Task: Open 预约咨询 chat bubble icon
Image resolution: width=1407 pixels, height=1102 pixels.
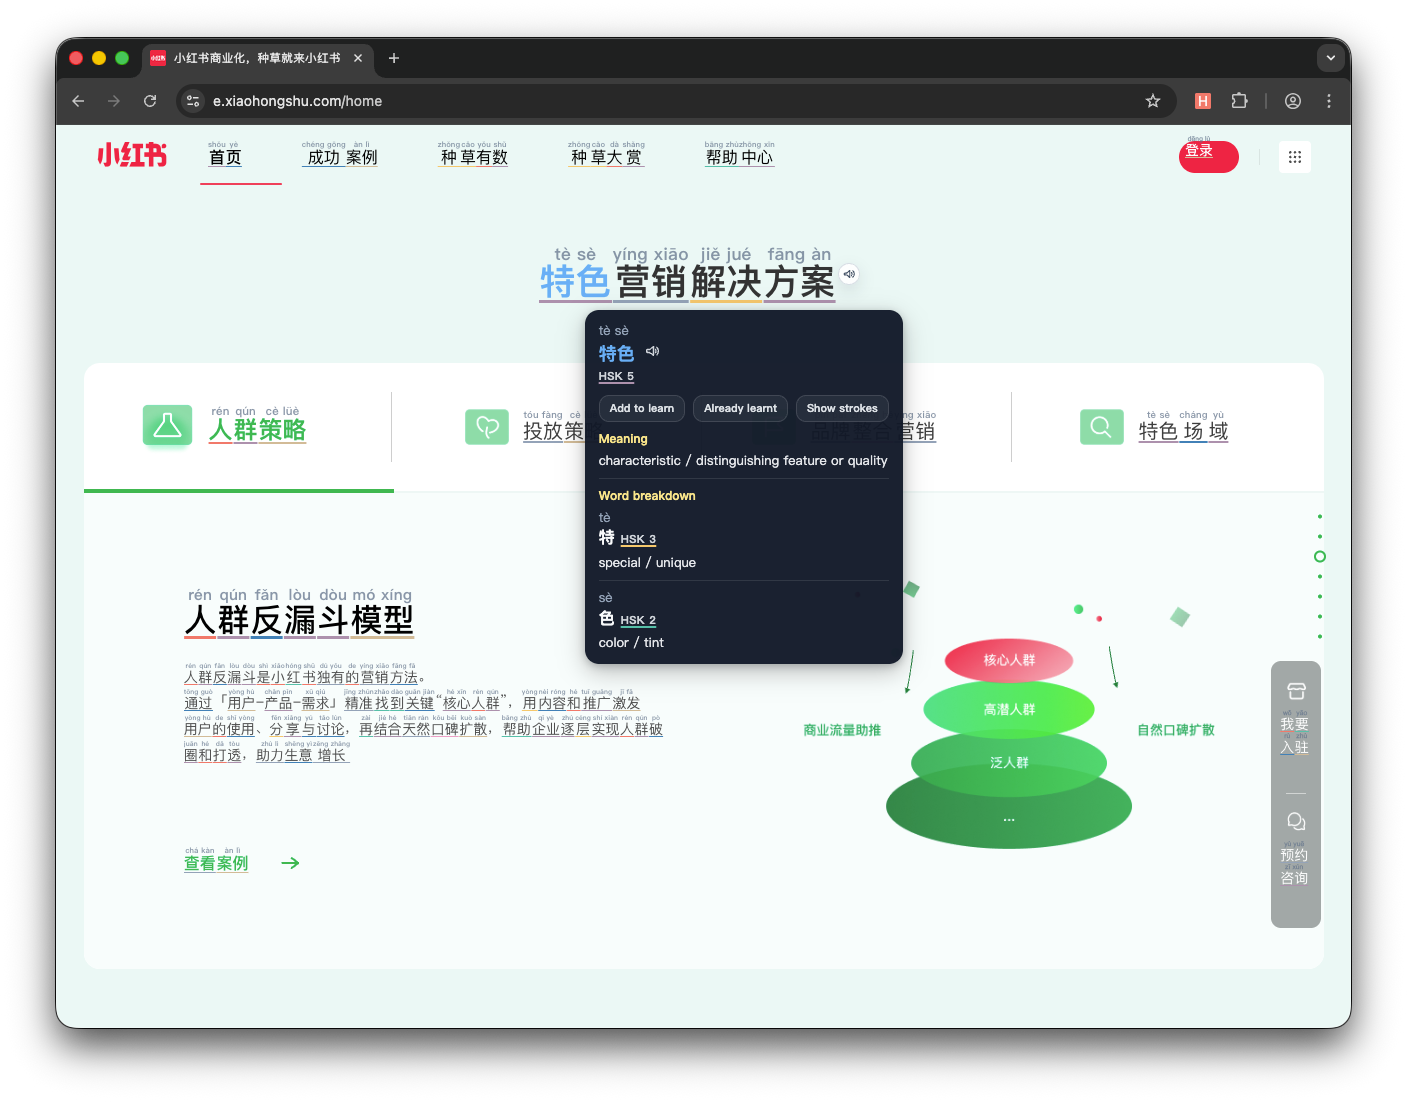Action: 1295,820
